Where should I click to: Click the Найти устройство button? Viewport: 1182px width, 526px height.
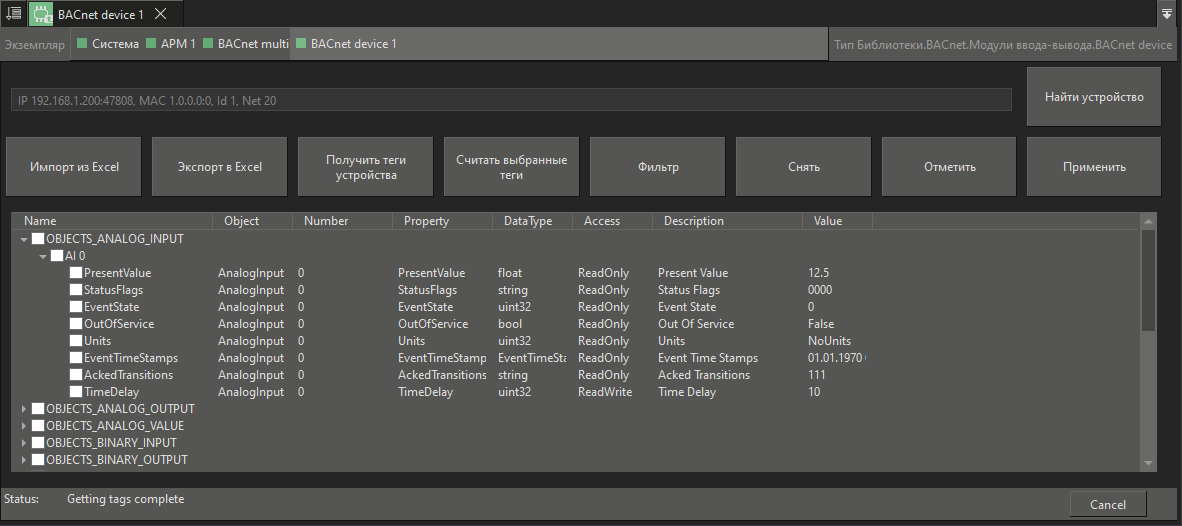pos(1094,96)
